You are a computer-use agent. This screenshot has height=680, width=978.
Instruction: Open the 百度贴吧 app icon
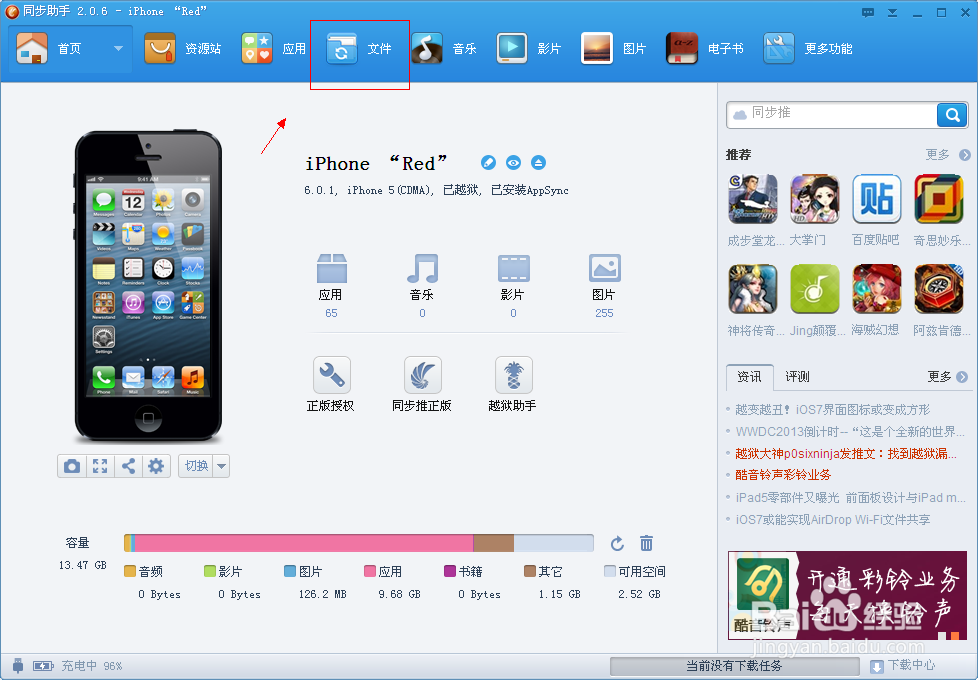coord(876,200)
